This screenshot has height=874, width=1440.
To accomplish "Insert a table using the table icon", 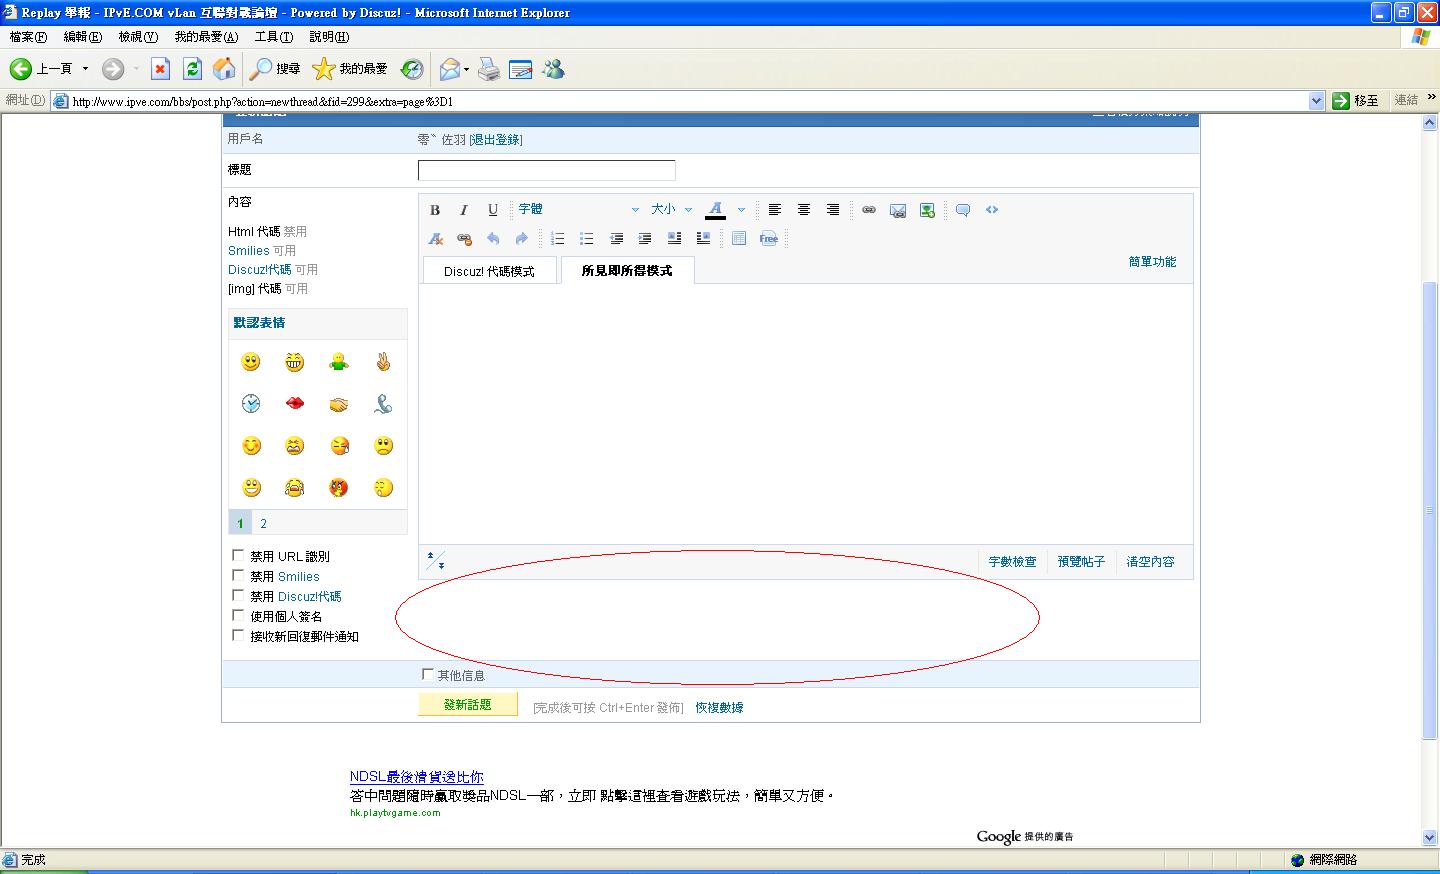I will (x=739, y=239).
